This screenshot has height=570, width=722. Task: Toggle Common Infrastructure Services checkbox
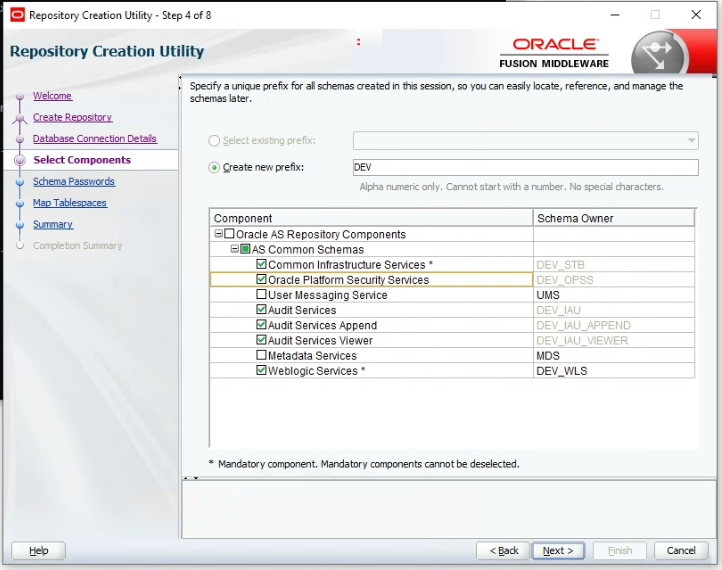[261, 264]
